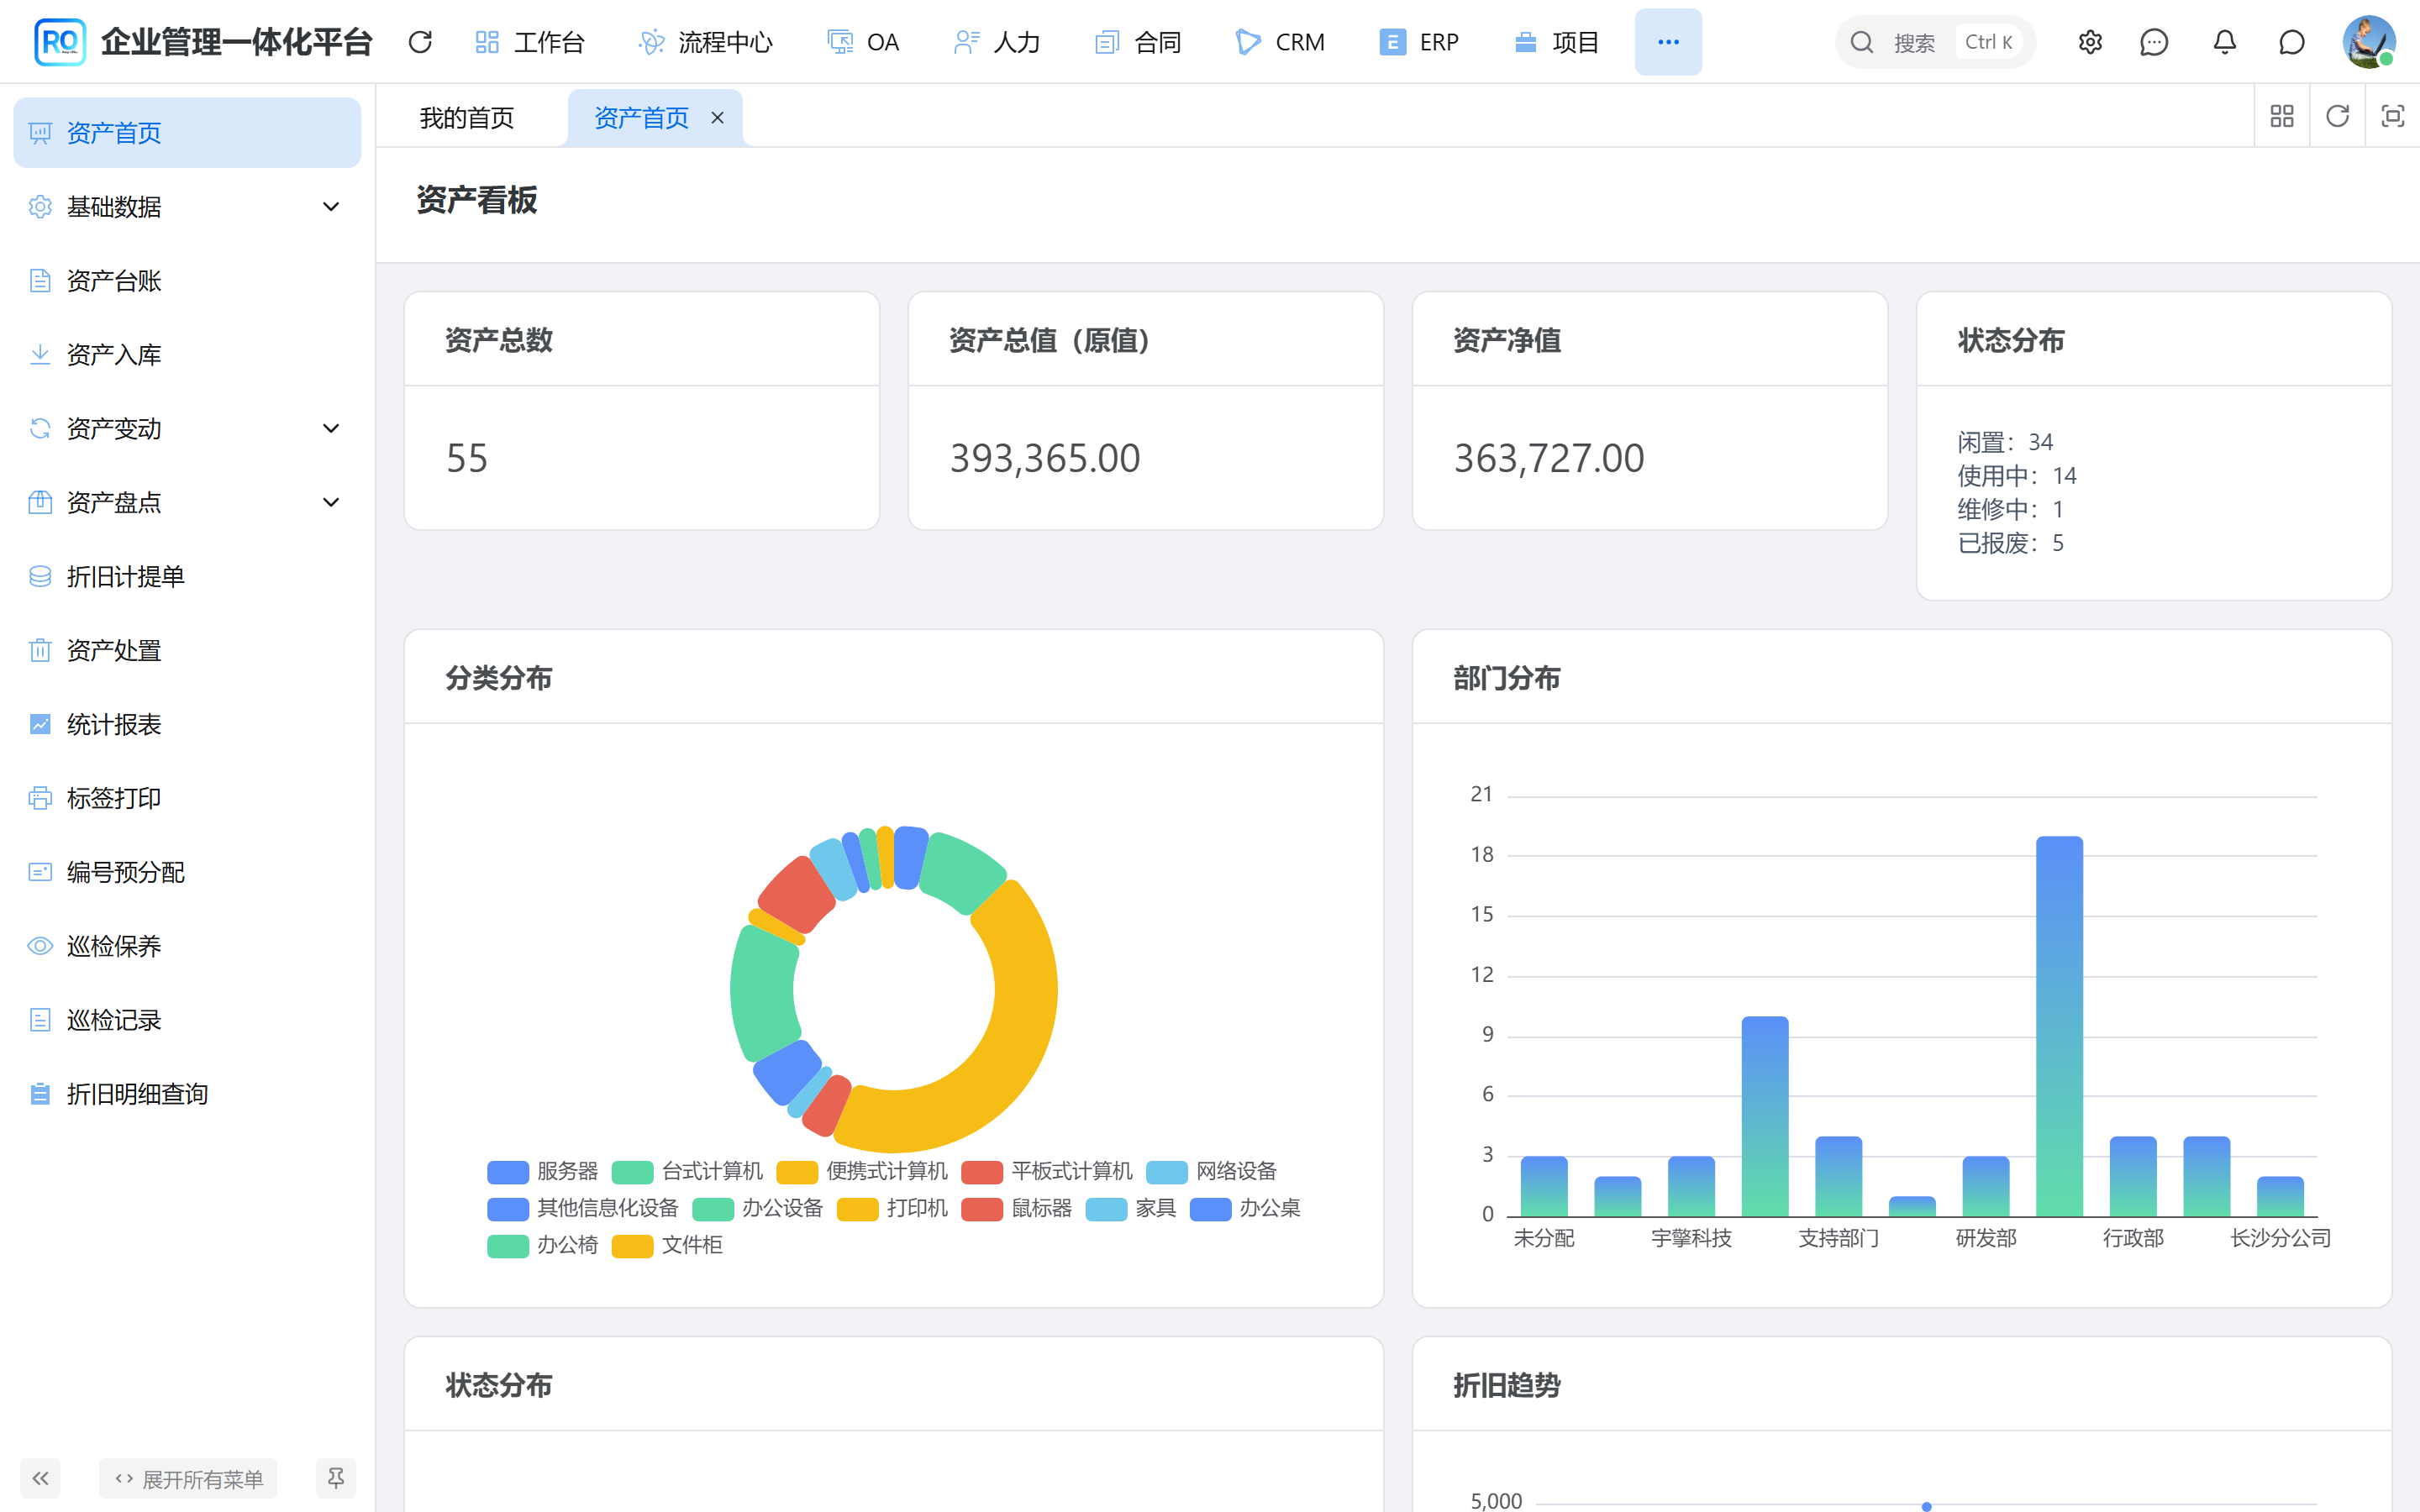This screenshot has width=2420, height=1512.
Task: Click the 巡检保养 eye icon
Action: pos(40,947)
